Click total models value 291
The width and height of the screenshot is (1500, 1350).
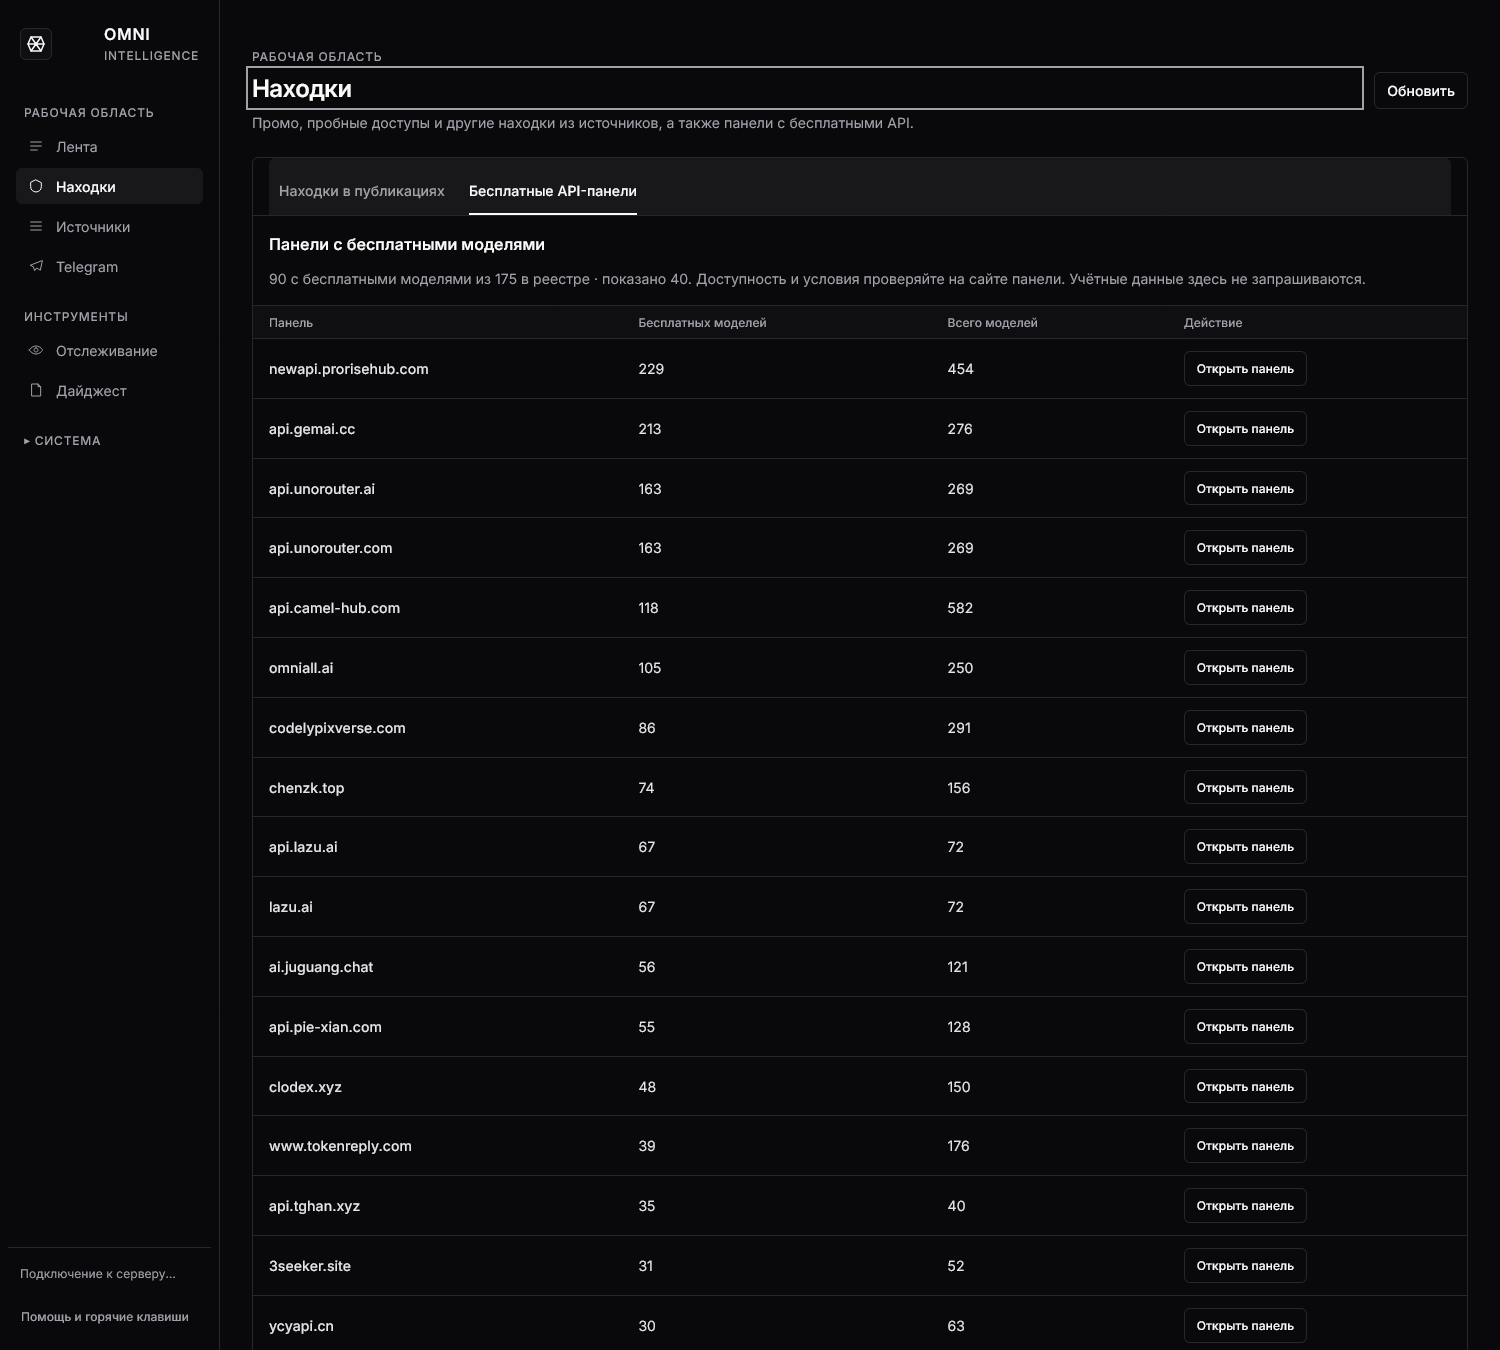[960, 728]
